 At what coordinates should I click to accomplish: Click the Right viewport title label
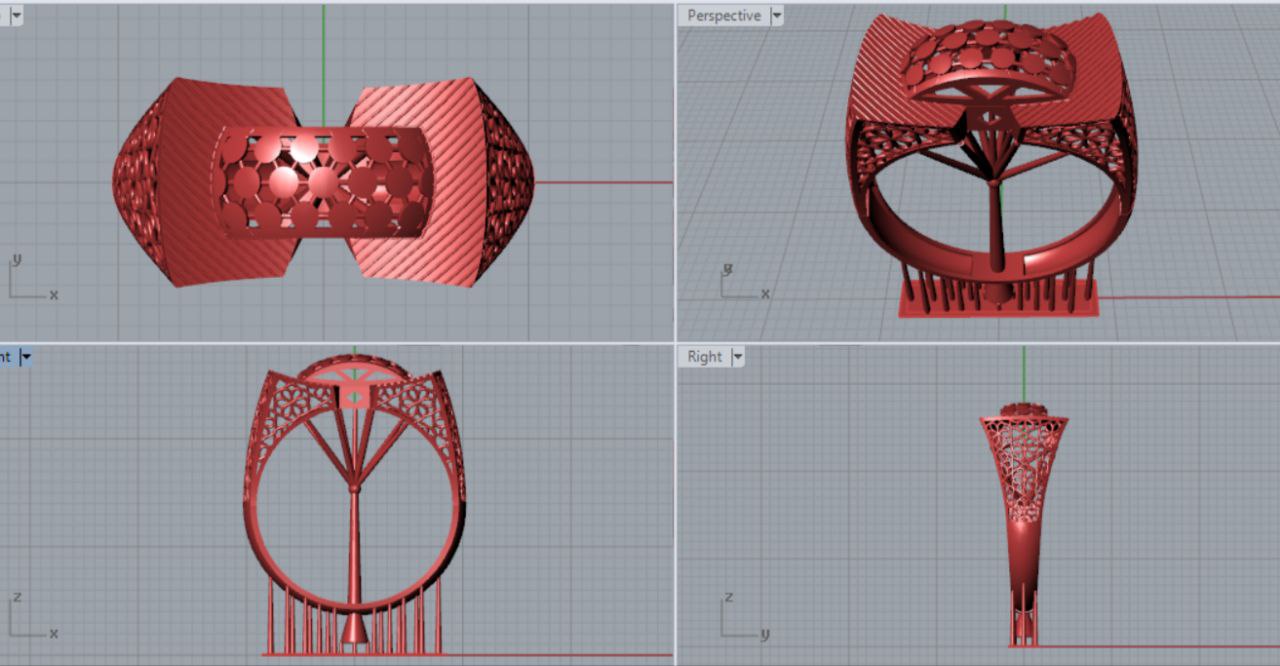pyautogui.click(x=705, y=357)
